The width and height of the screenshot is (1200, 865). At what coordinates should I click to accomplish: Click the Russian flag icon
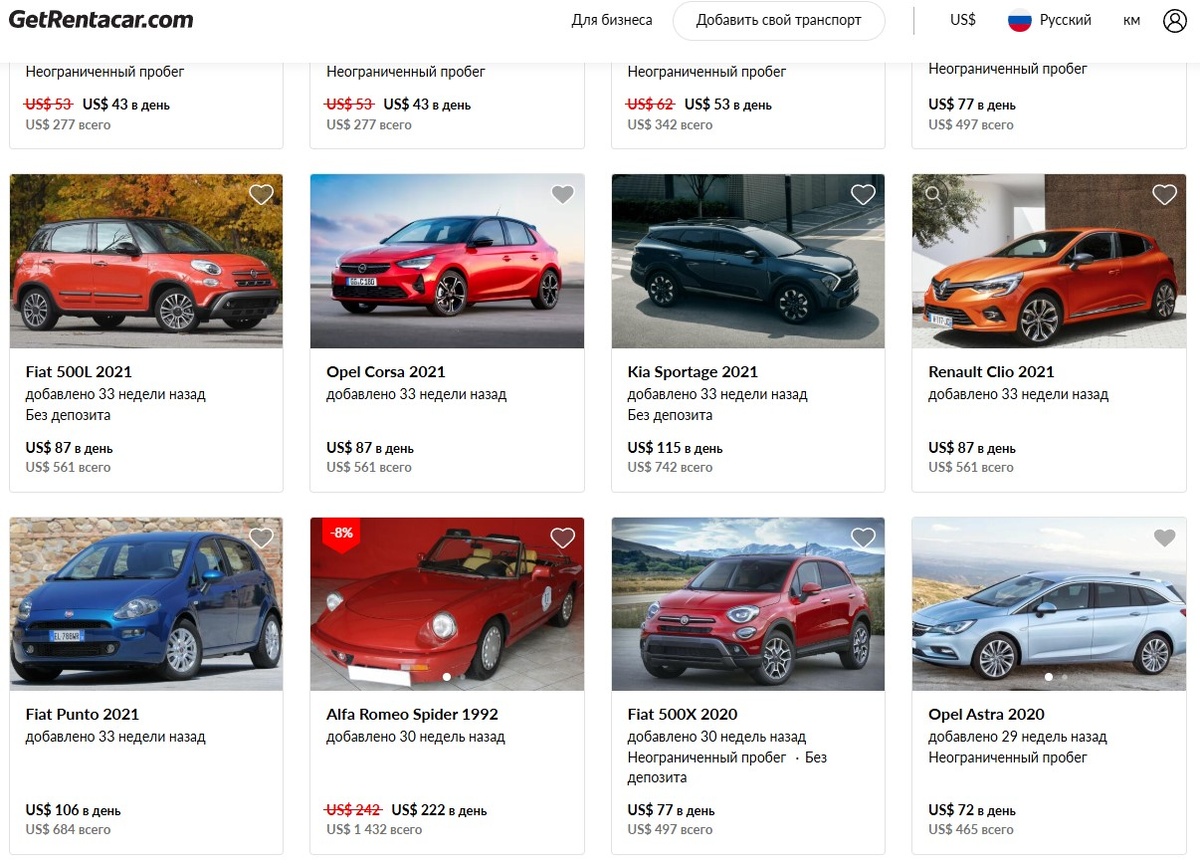(x=1018, y=19)
